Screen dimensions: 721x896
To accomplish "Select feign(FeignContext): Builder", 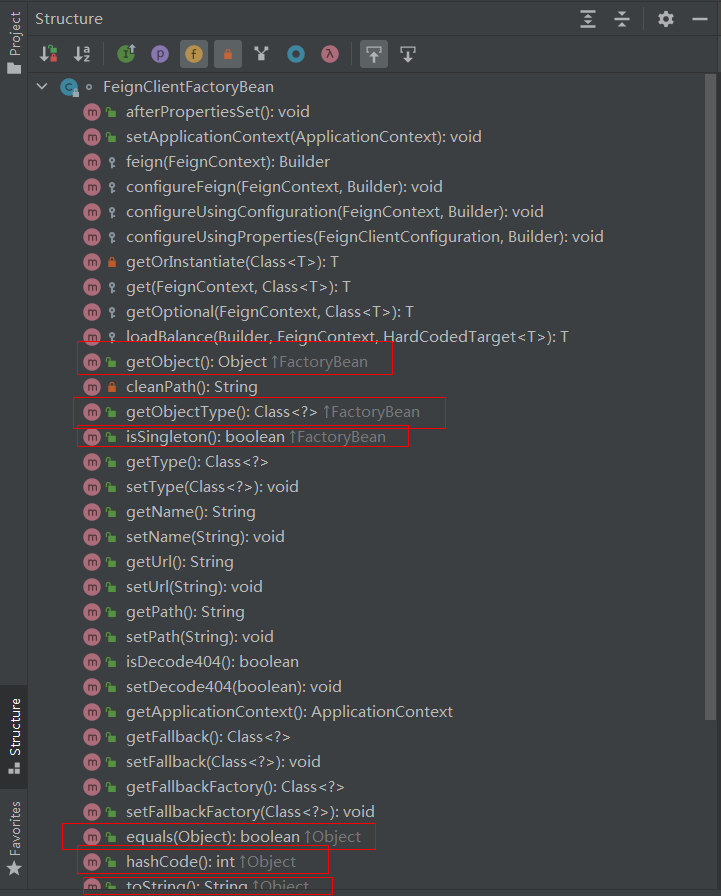I will 228,162.
